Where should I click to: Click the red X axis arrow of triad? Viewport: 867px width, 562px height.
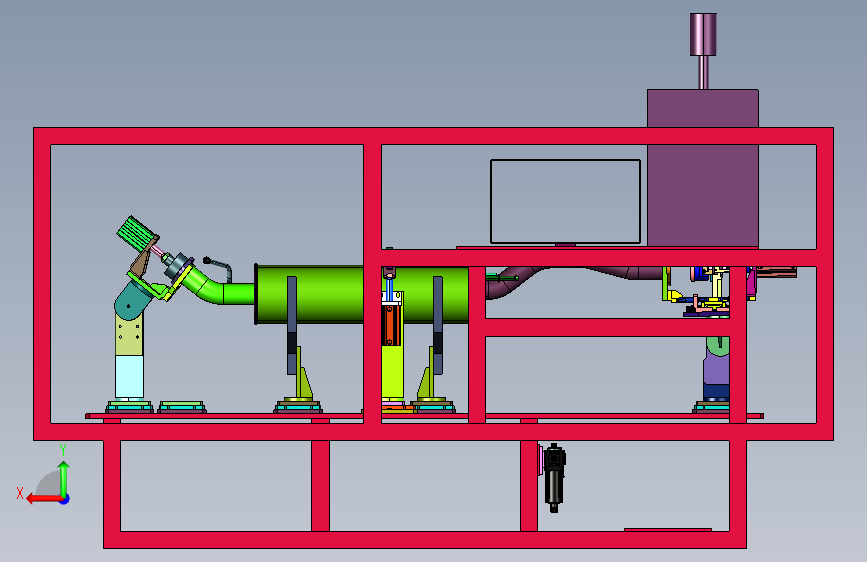point(44,499)
